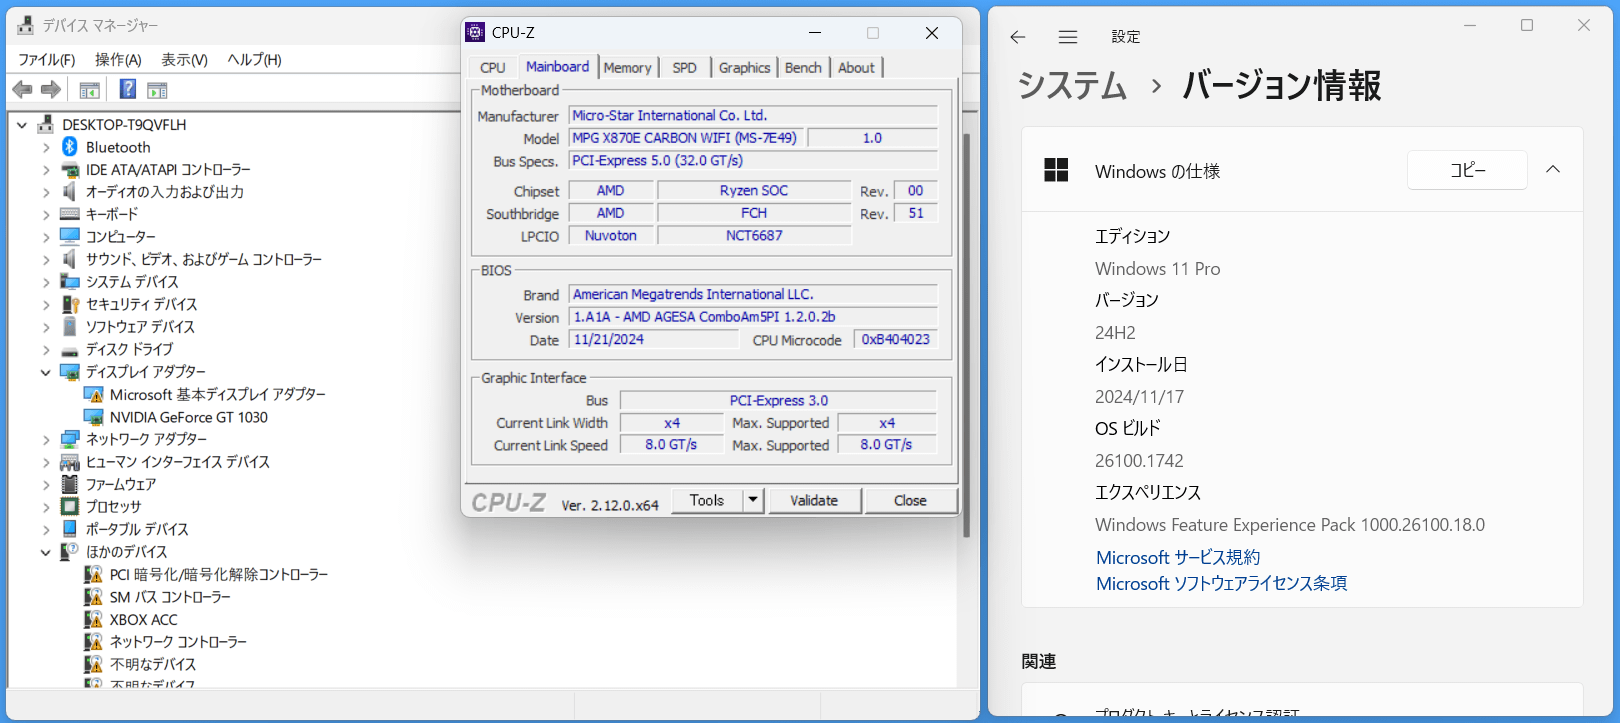
Task: Click the 1.A1A - AMD AGESA BIOS version field
Action: click(x=753, y=317)
